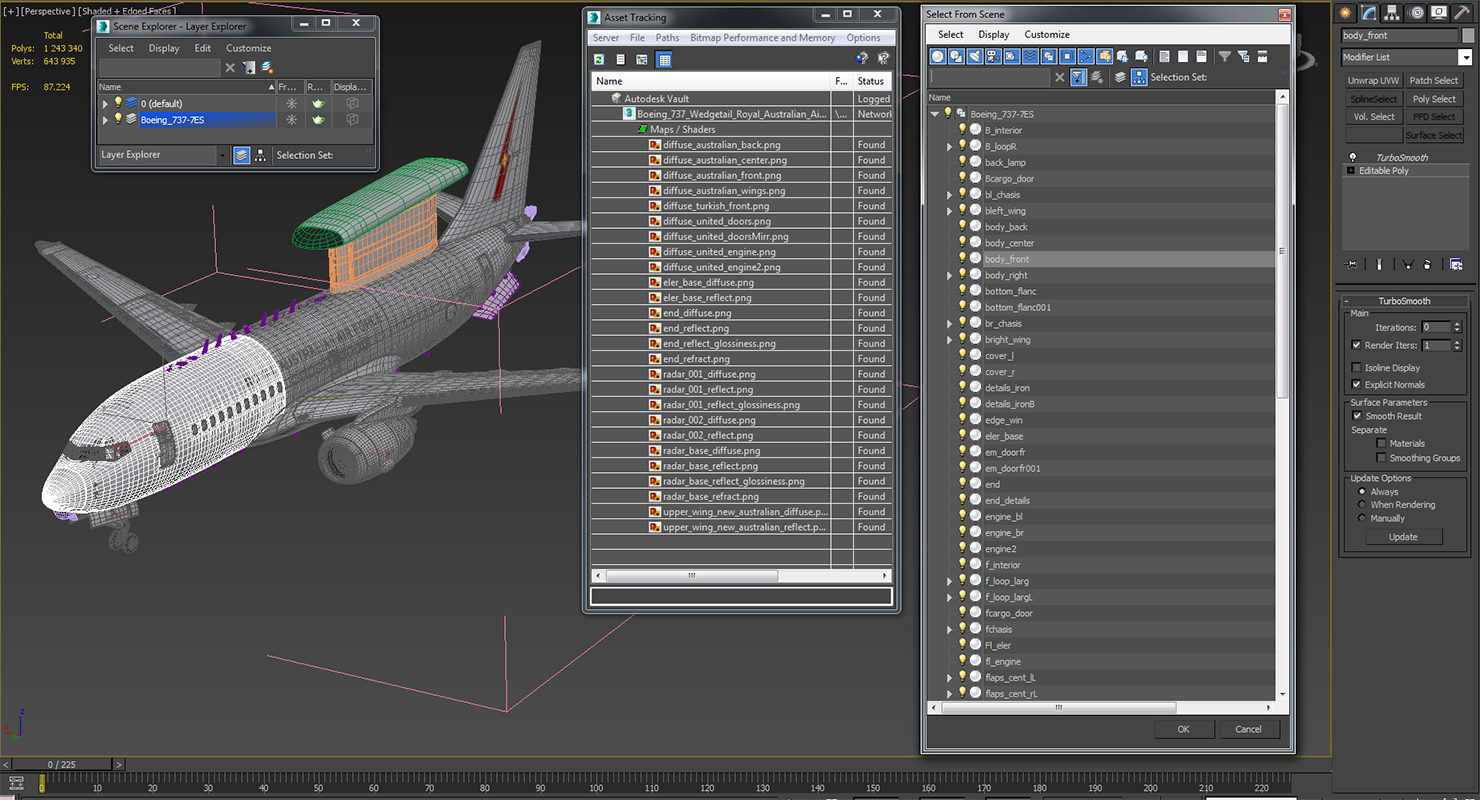Screen dimensions: 1480x800
Task: Select the When Rendering update option
Action: point(1362,505)
